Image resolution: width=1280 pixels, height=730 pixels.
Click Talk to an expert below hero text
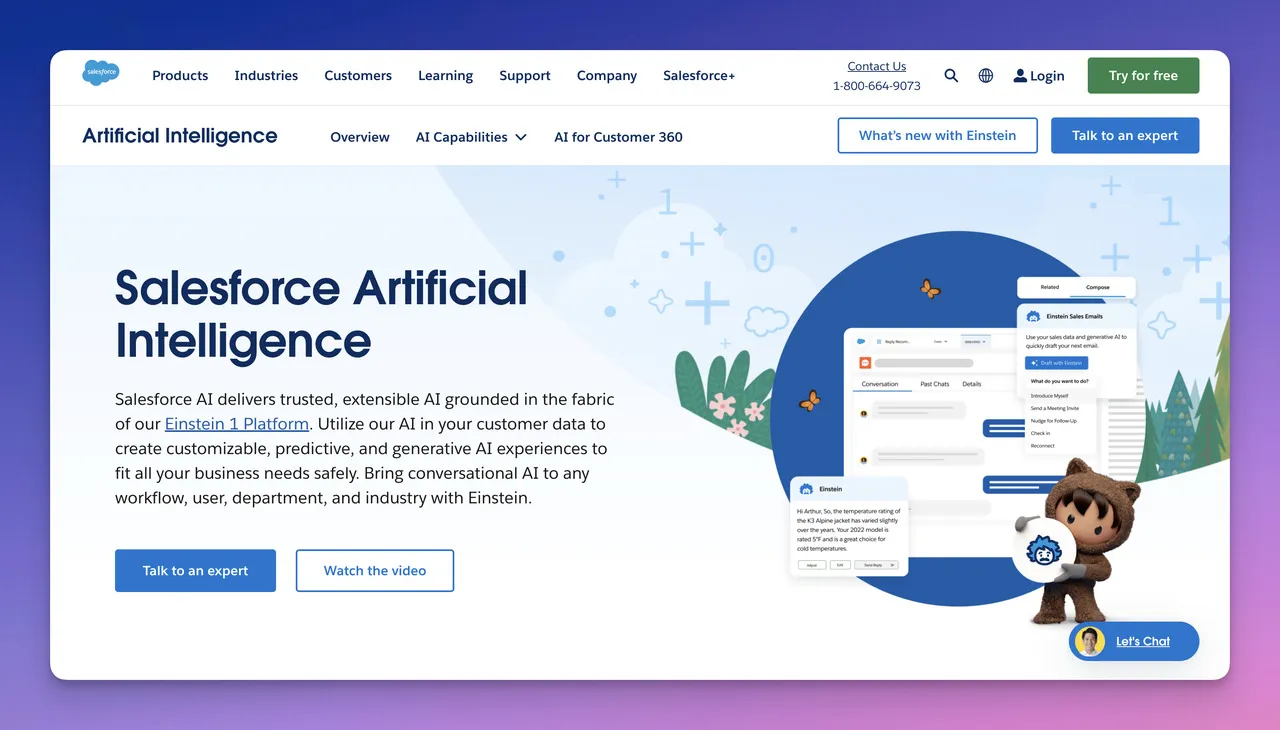[195, 570]
